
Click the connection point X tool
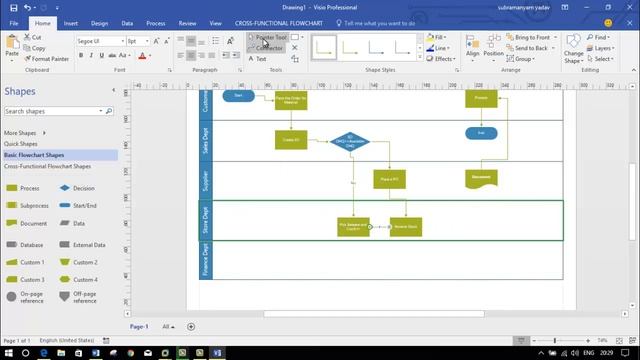coord(295,48)
